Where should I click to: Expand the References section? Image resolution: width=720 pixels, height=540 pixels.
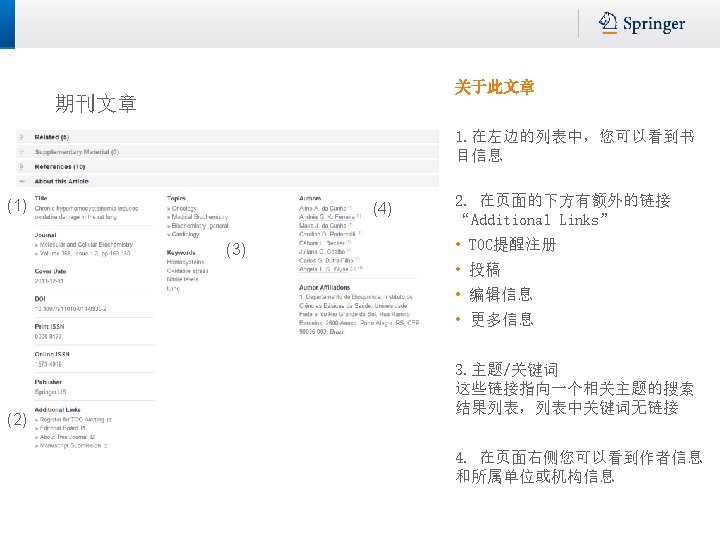coord(227,166)
